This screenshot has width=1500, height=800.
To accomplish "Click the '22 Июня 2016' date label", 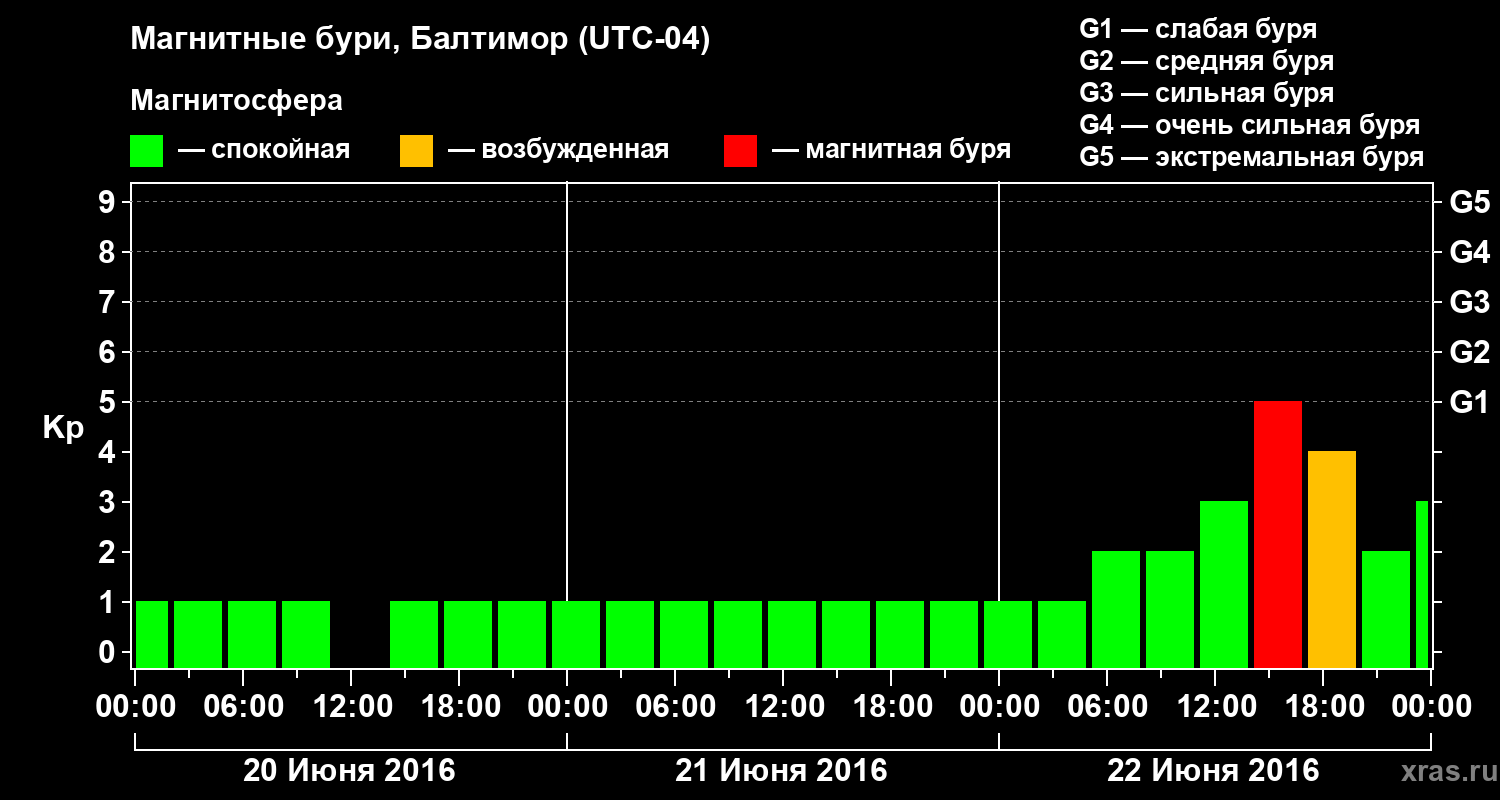I will (1214, 771).
